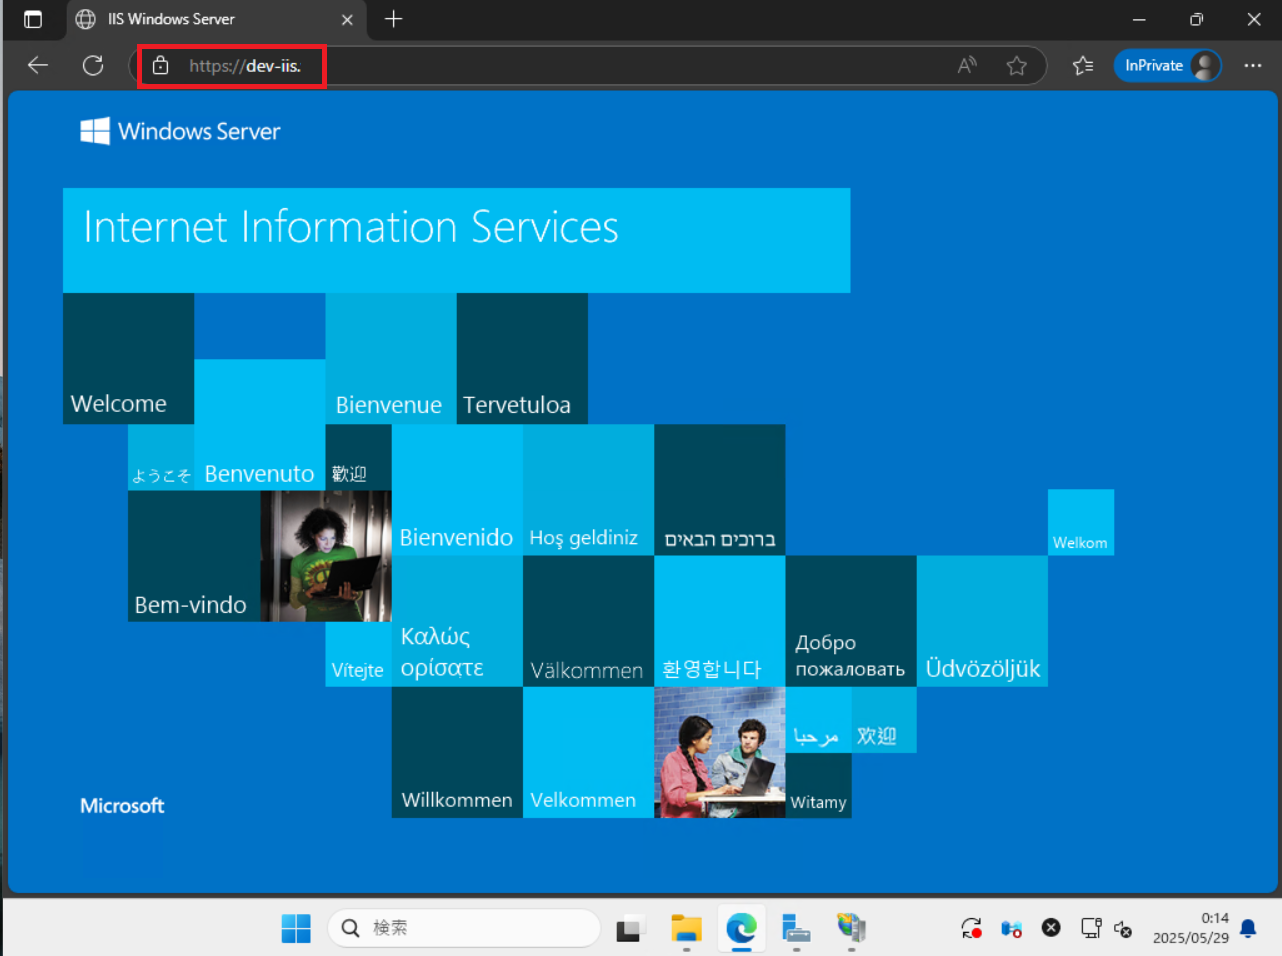Screen dimensions: 1282x956
Task: Click the 환영합니다 tile
Action: (720, 621)
